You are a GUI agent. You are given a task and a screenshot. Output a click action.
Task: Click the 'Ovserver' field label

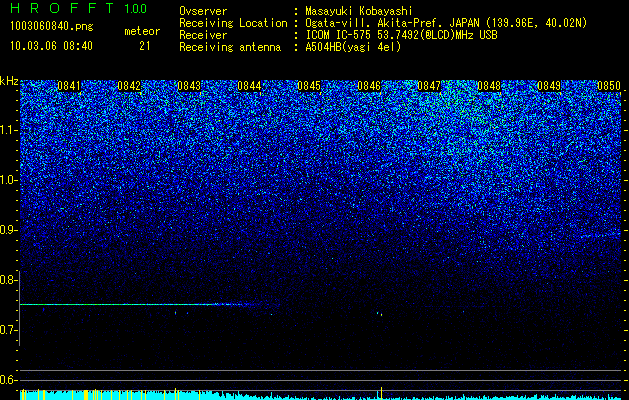coord(203,11)
